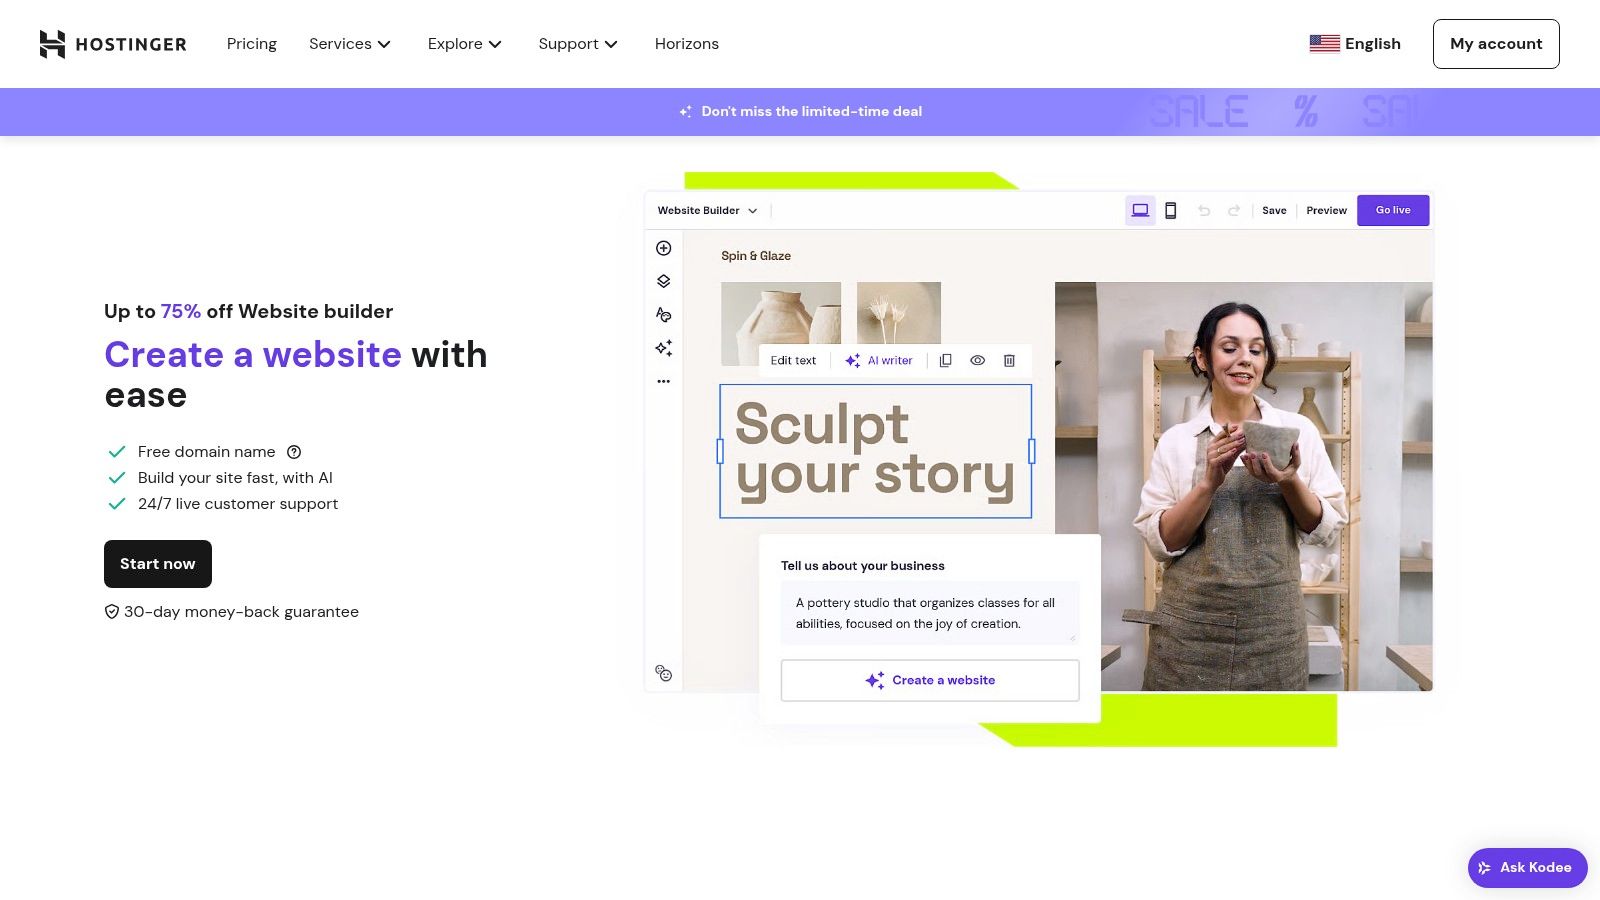Image resolution: width=1600 pixels, height=900 pixels.
Task: Open the Hostinger logo homepage link
Action: (x=113, y=44)
